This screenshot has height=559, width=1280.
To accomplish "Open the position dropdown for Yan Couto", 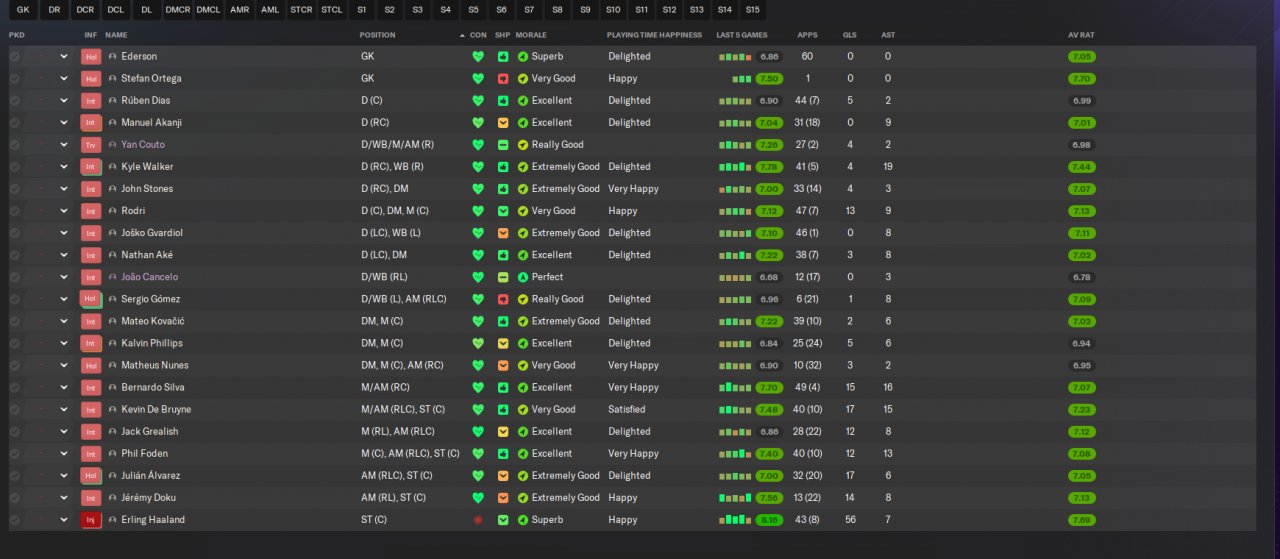I will tap(64, 145).
